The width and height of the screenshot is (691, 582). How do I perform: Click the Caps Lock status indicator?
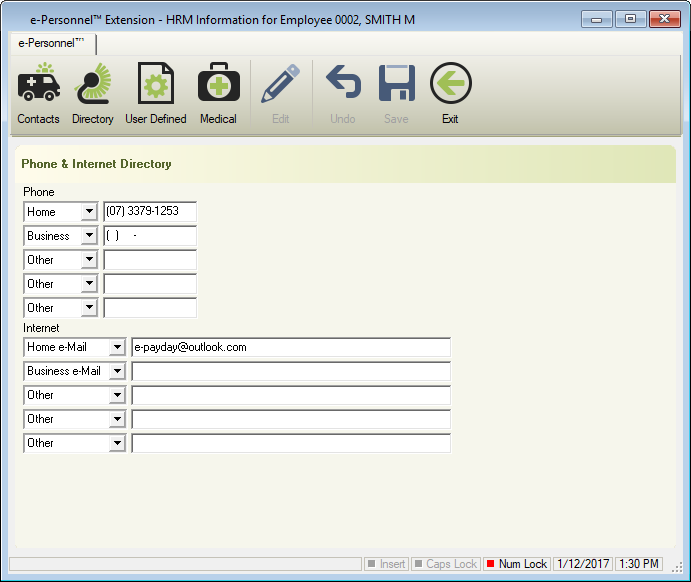446,564
